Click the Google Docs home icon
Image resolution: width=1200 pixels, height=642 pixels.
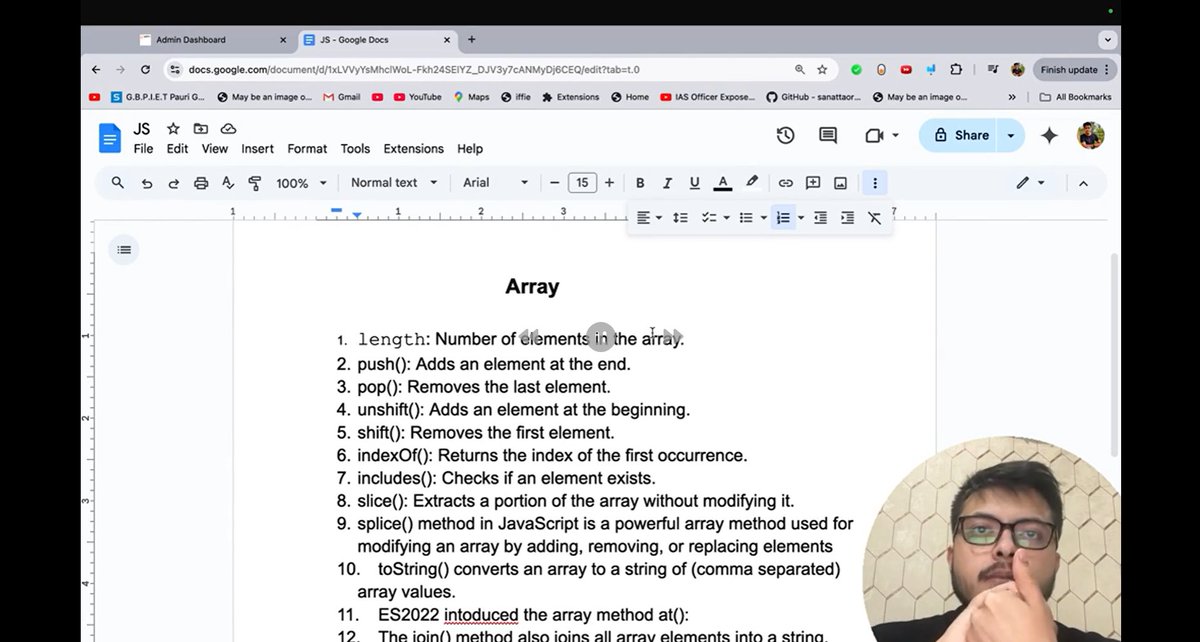click(109, 138)
